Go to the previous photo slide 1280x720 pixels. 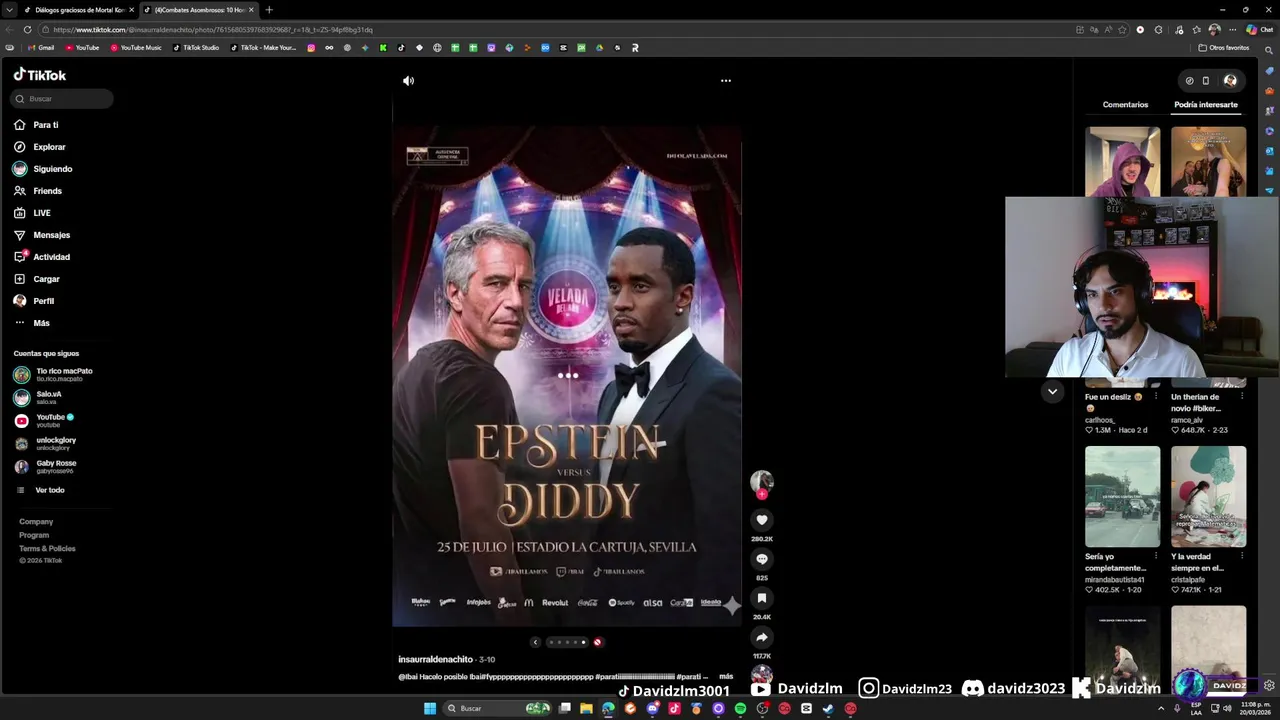535,642
